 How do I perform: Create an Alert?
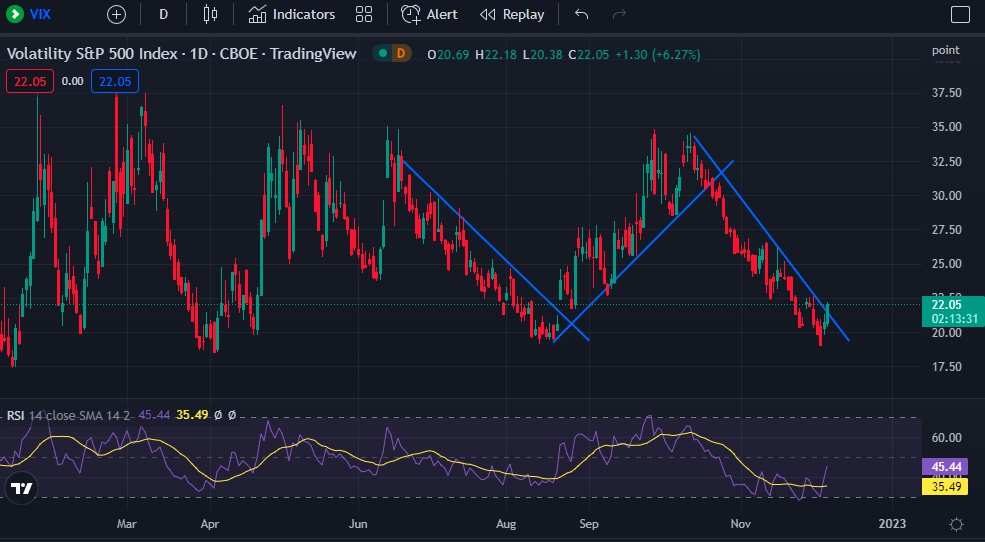(430, 14)
